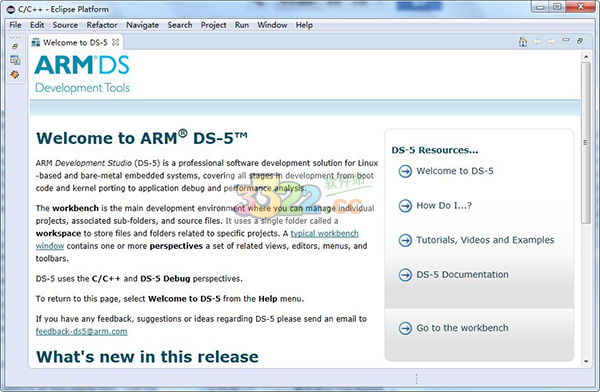
Task: Select the Welcome to DS-5 tab
Action: tap(75, 42)
